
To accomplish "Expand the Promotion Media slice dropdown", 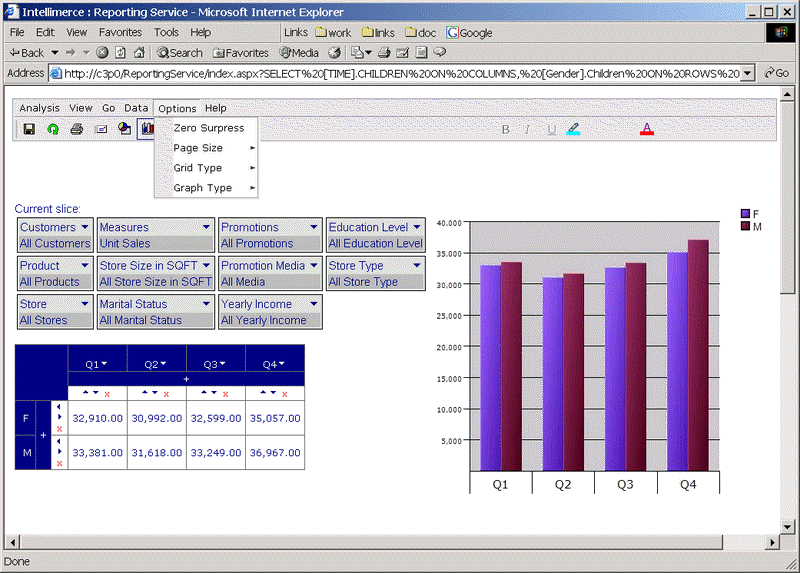I will pyautogui.click(x=314, y=265).
